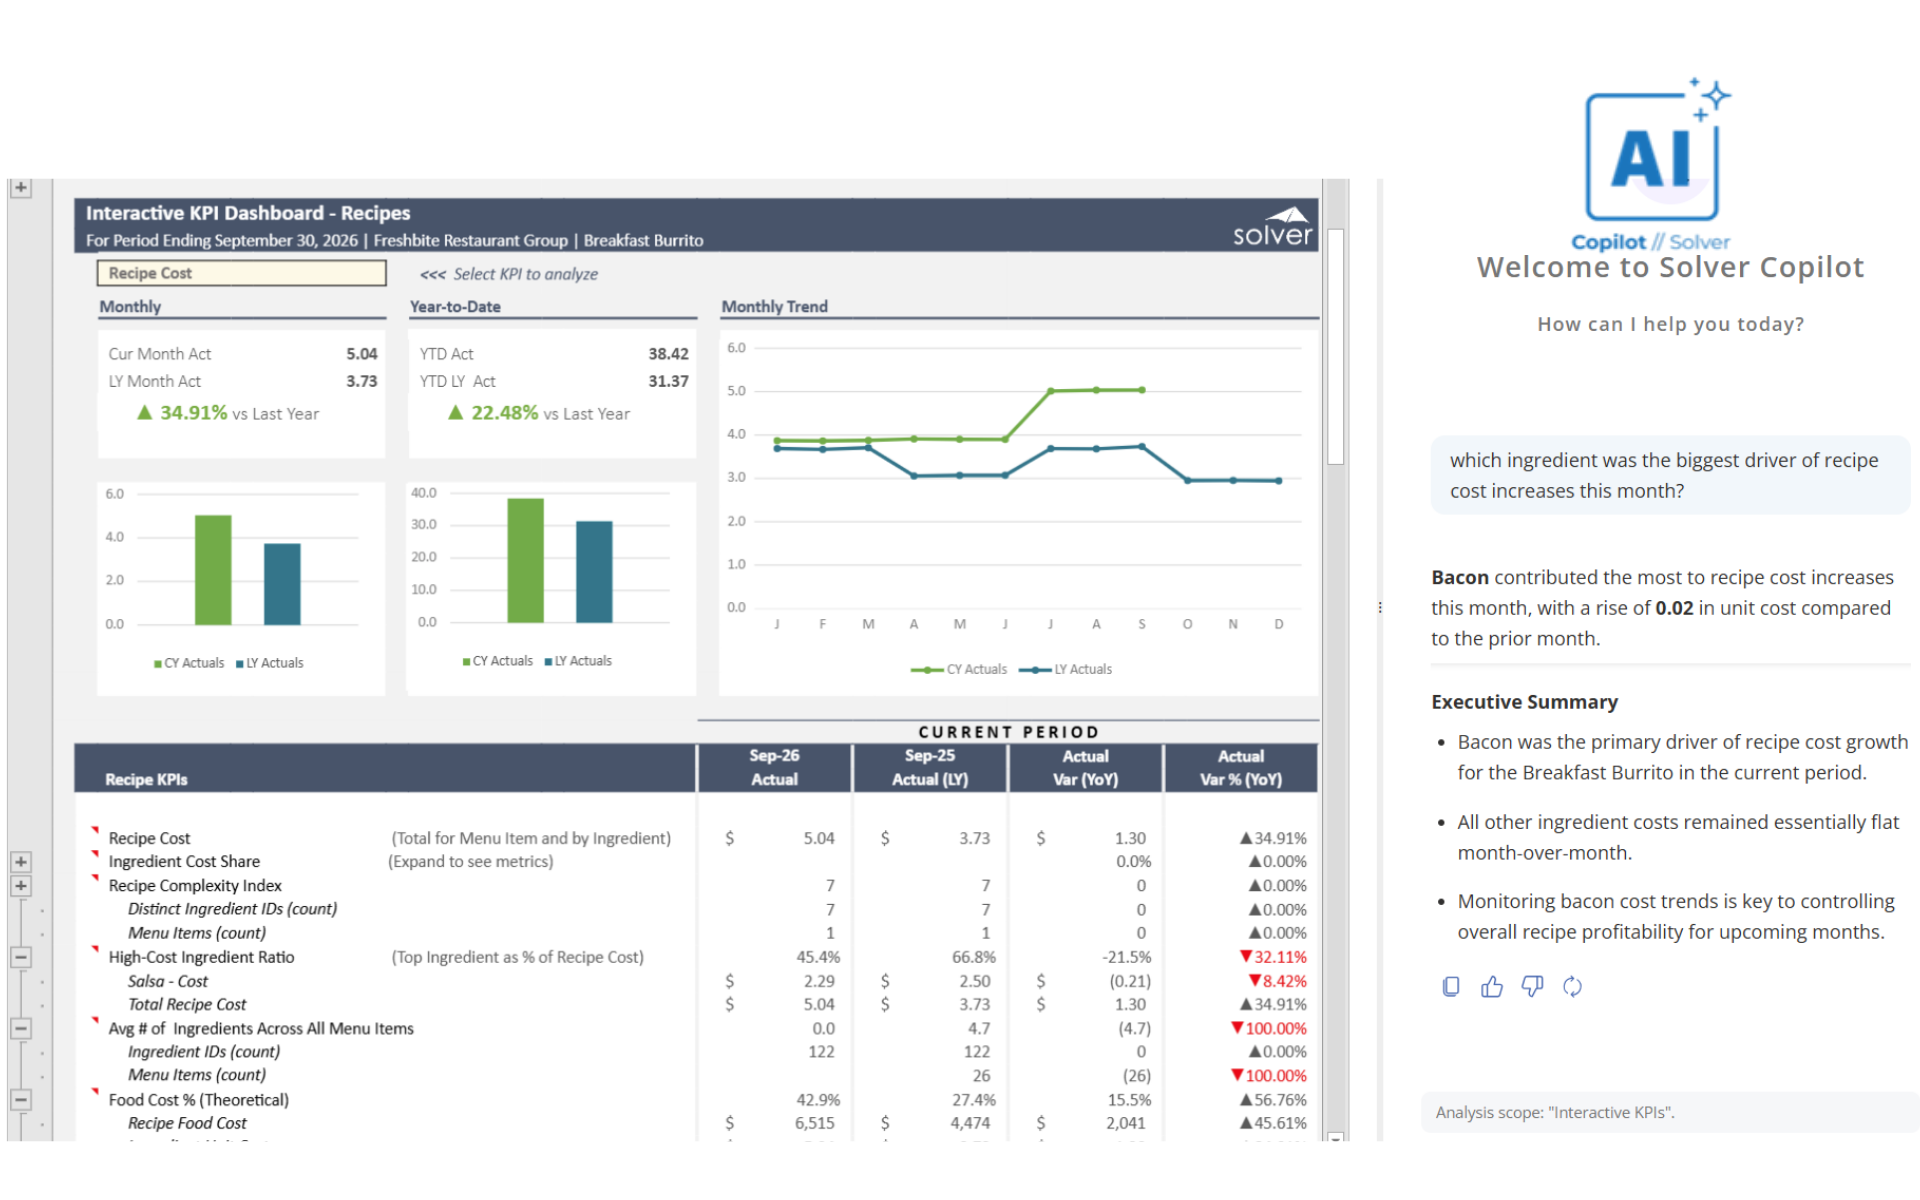1920x1200 pixels.
Task: Expand the Ingredient Cost Share row group
Action: coord(21,862)
